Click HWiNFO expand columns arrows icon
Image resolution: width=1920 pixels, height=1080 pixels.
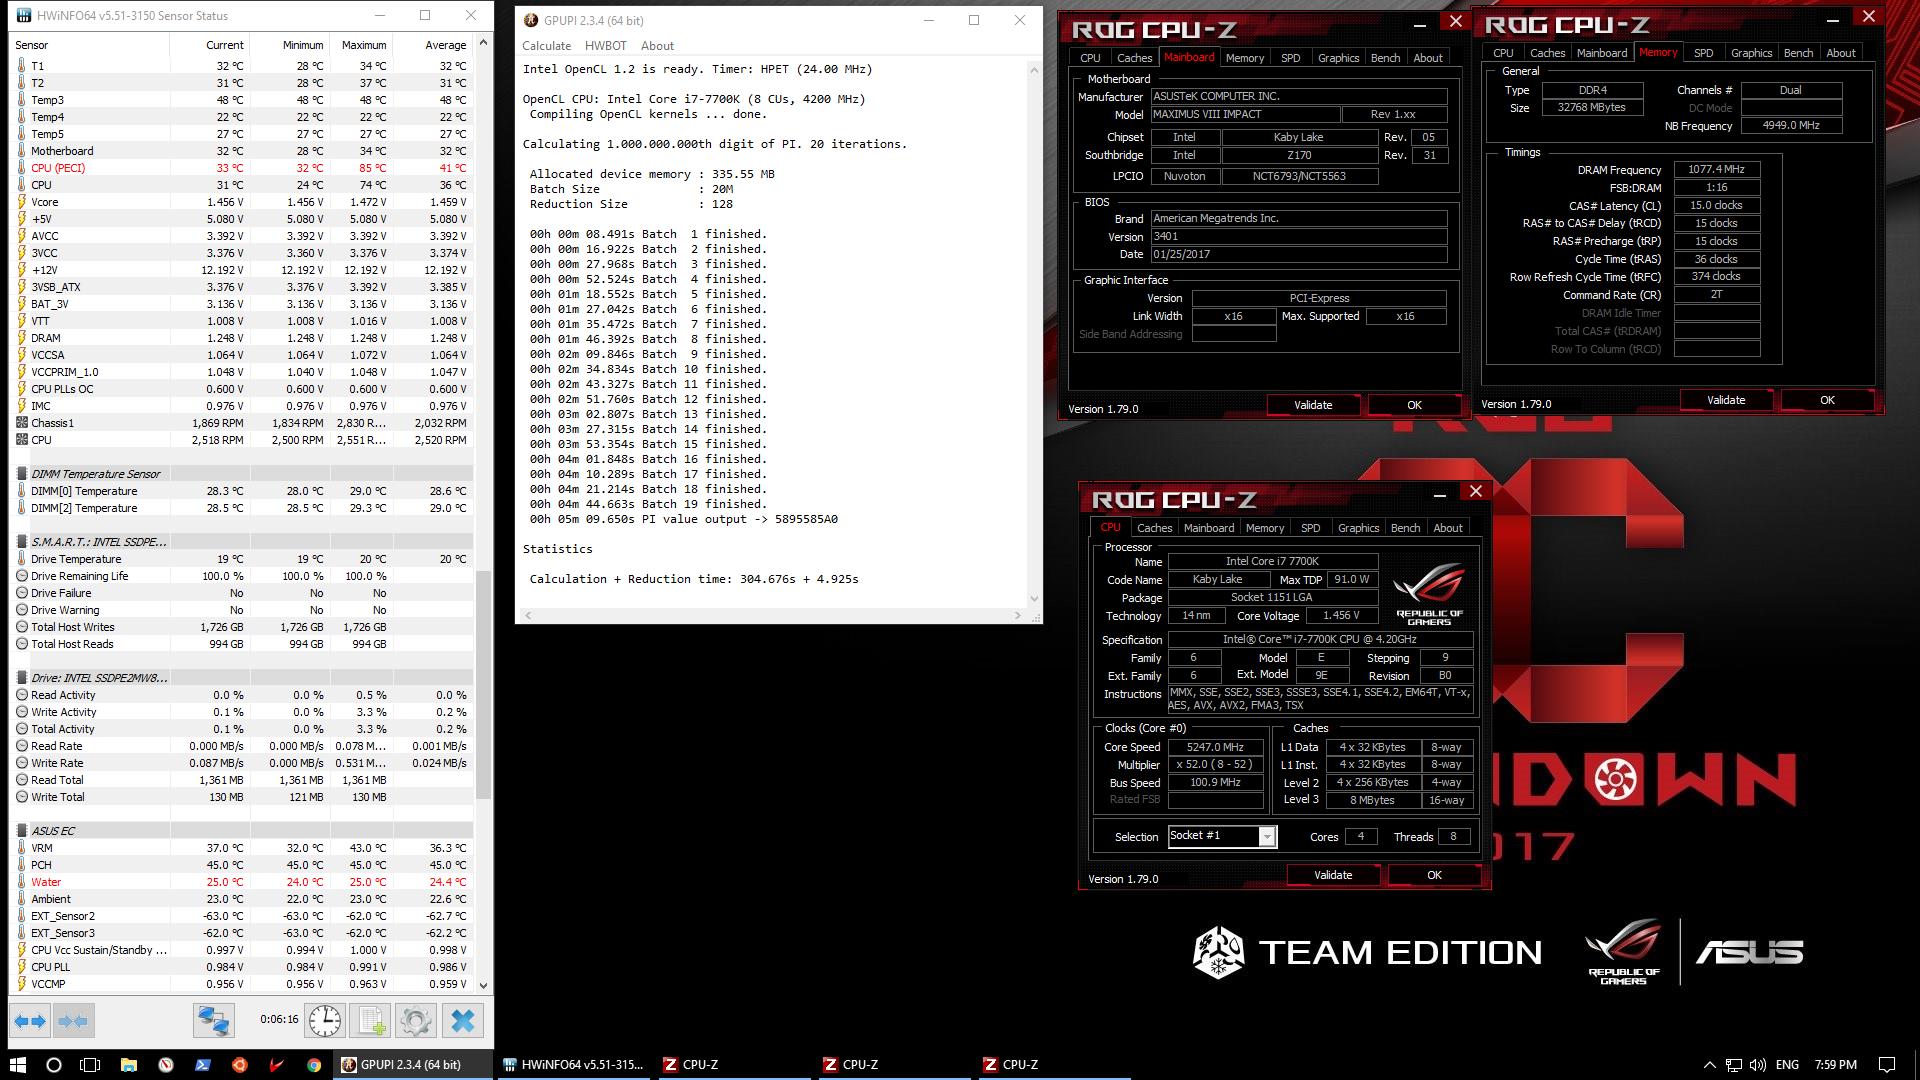(x=30, y=1021)
